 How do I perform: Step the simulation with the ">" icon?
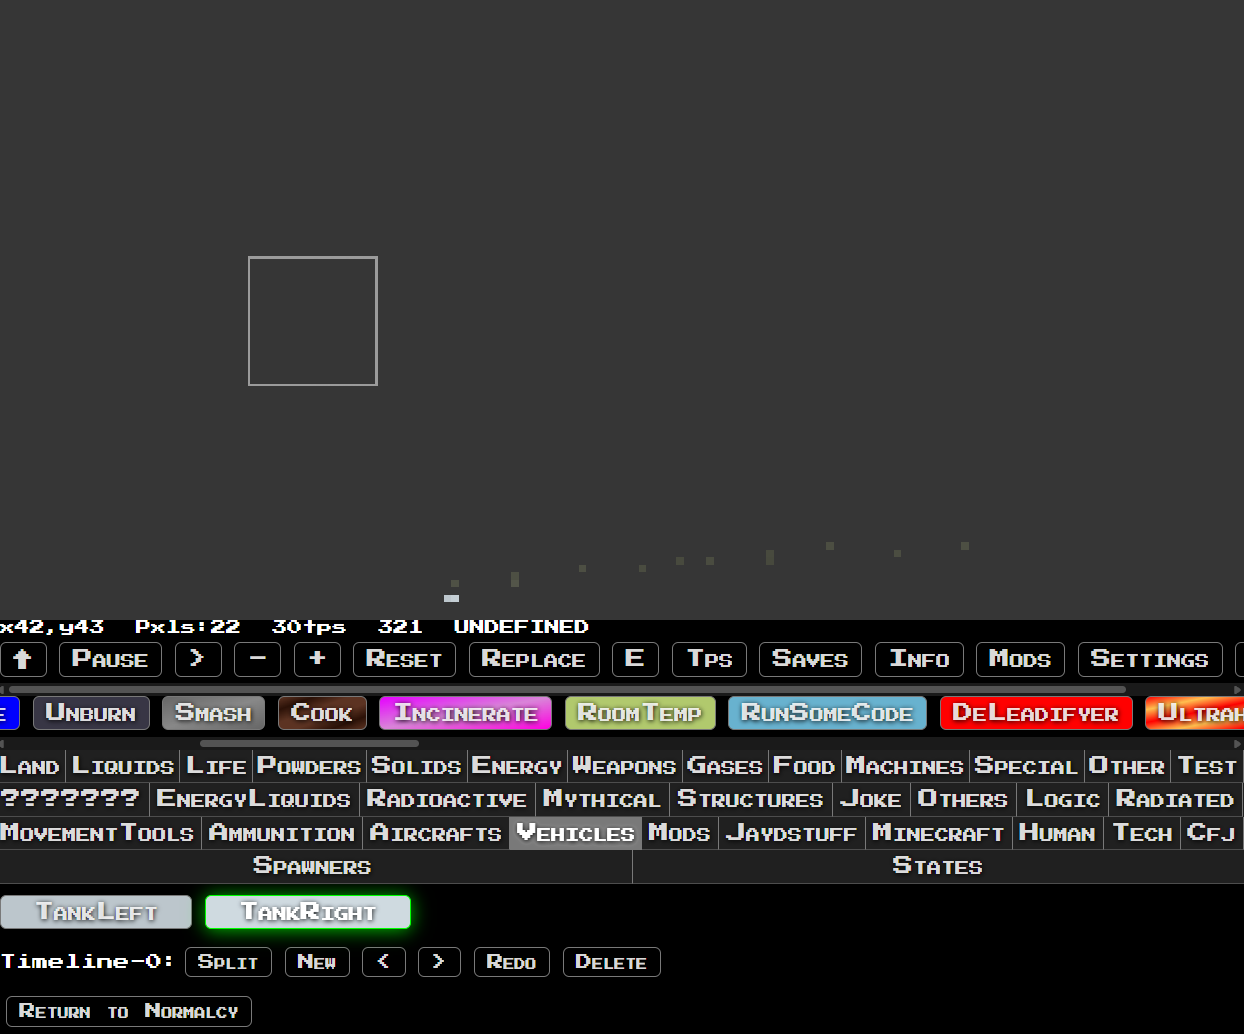pyautogui.click(x=197, y=659)
